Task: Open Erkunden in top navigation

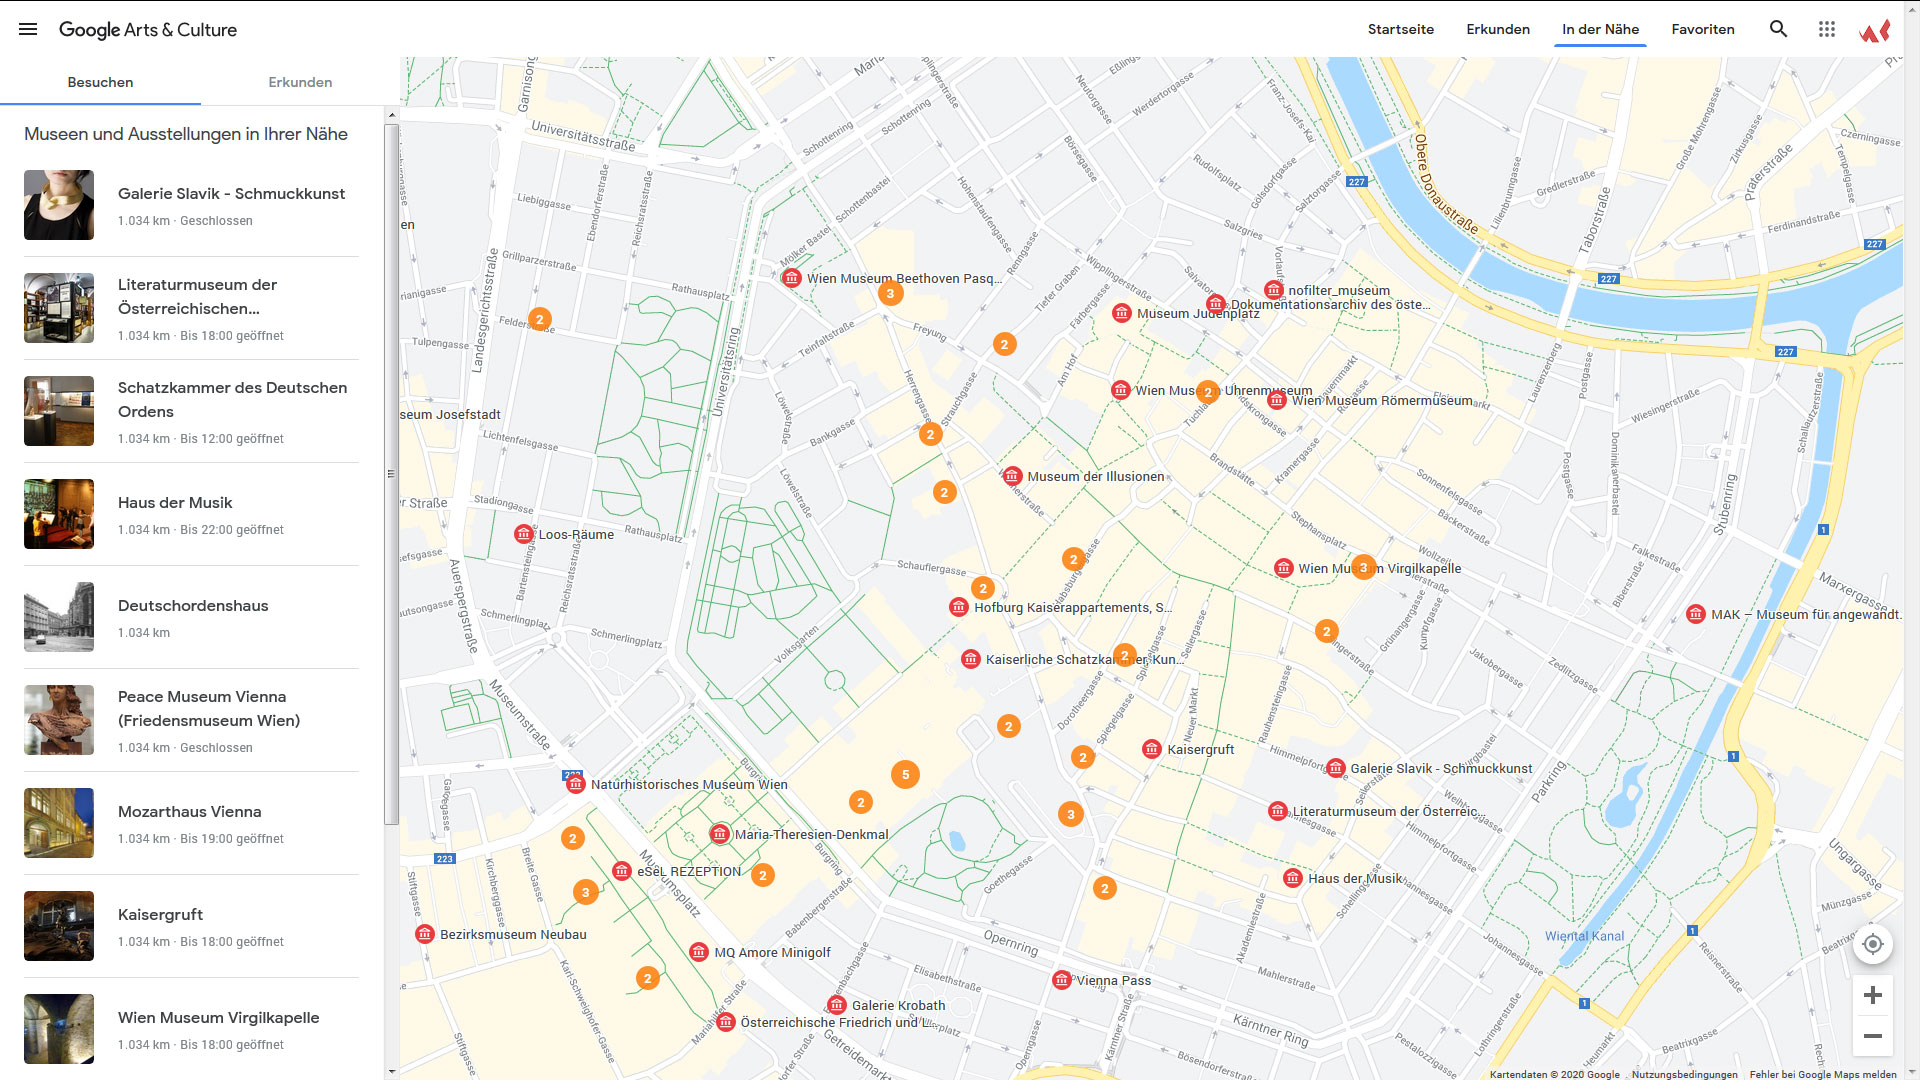Action: 1498,29
